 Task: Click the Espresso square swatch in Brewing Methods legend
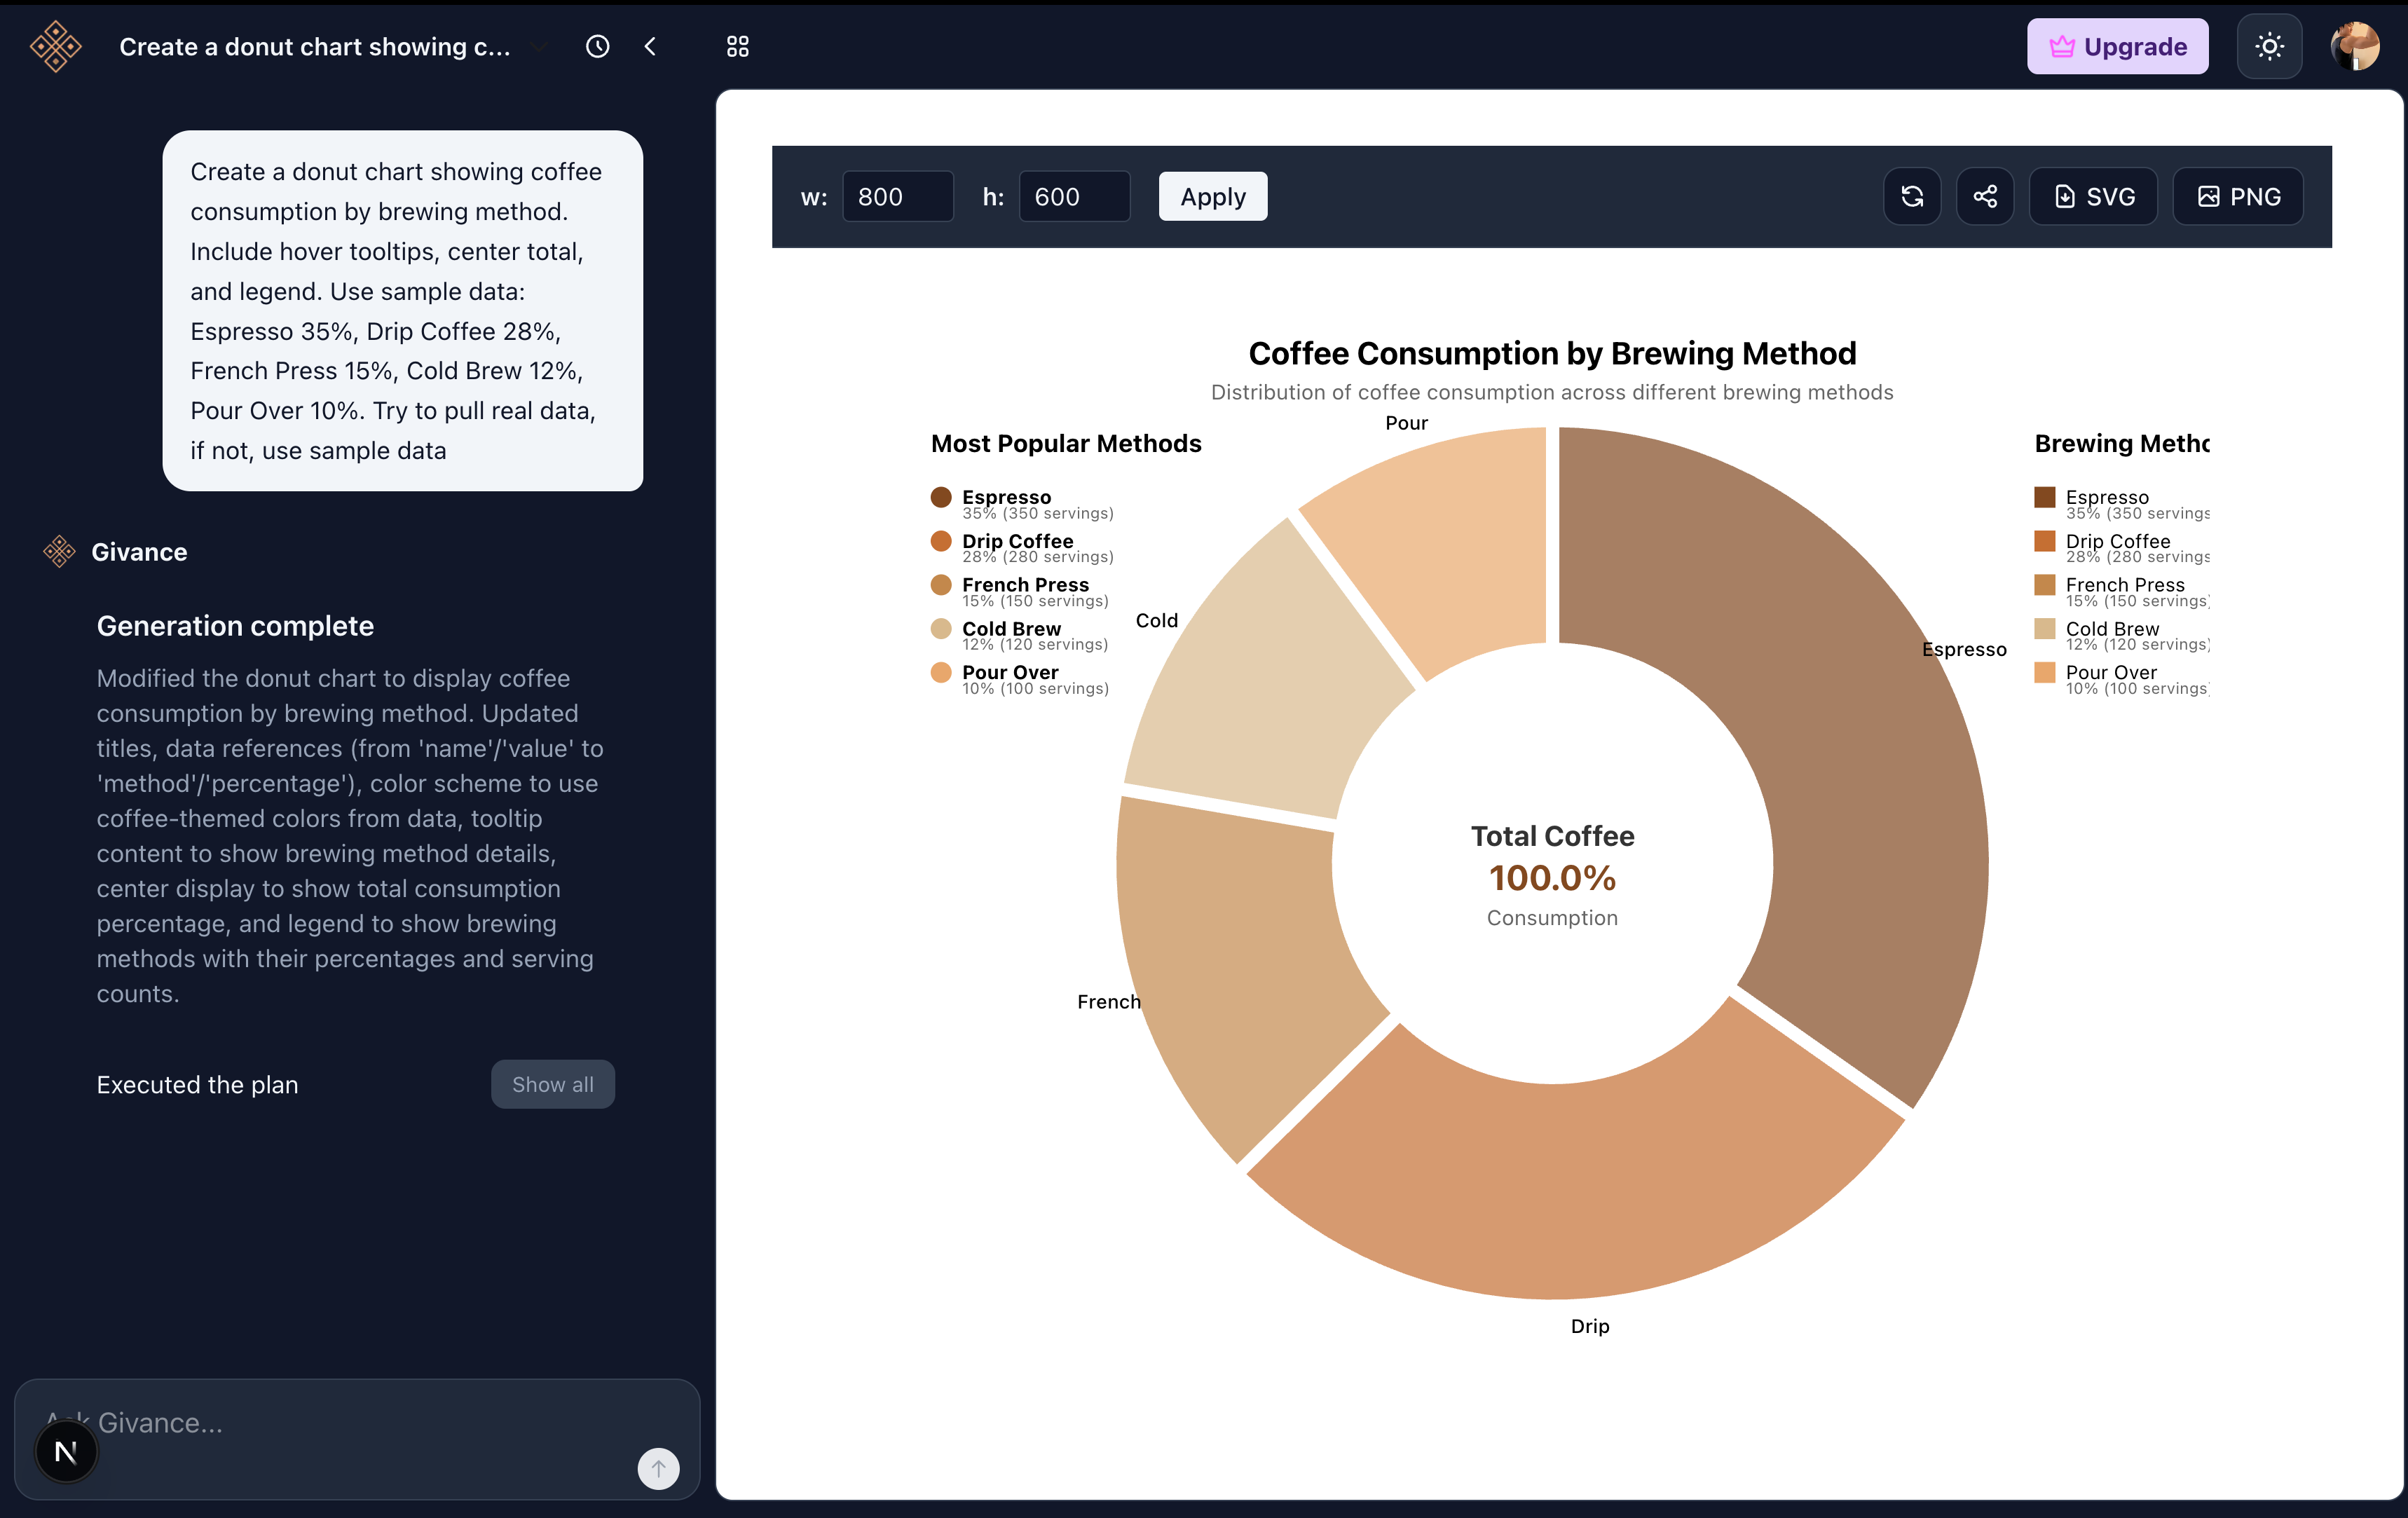pos(2045,497)
